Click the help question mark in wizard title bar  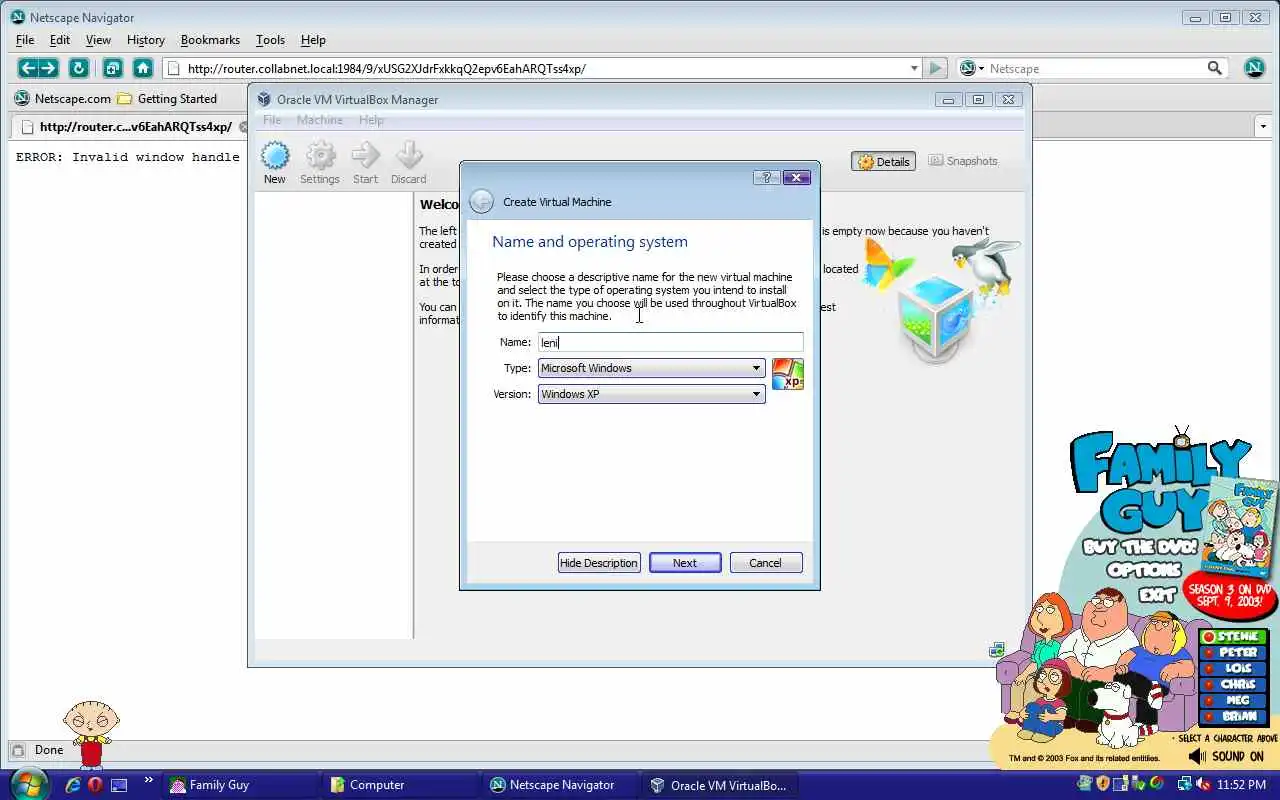766,177
